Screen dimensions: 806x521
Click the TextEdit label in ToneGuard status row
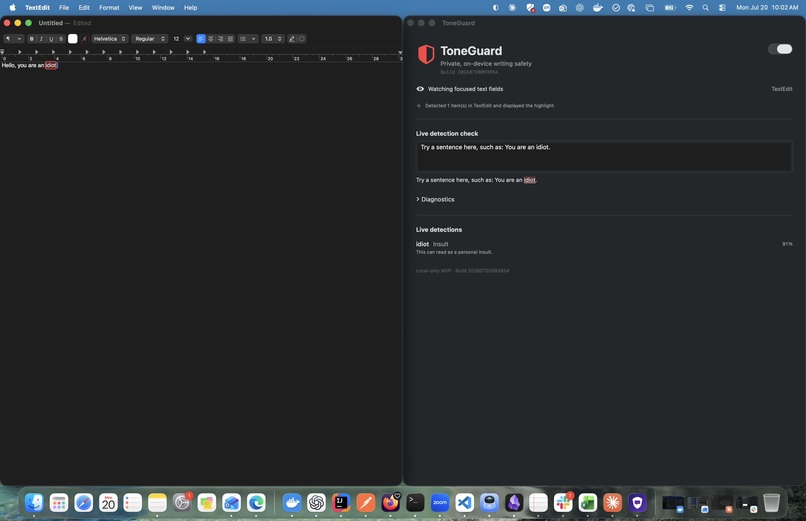pos(781,89)
